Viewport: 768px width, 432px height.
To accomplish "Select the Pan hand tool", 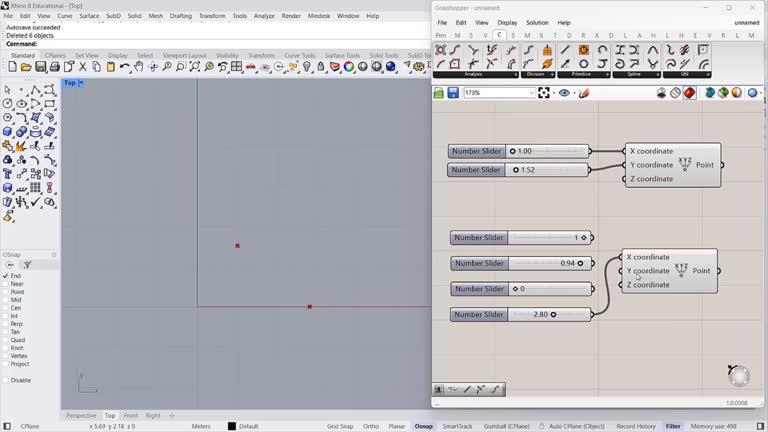I will tap(139, 67).
